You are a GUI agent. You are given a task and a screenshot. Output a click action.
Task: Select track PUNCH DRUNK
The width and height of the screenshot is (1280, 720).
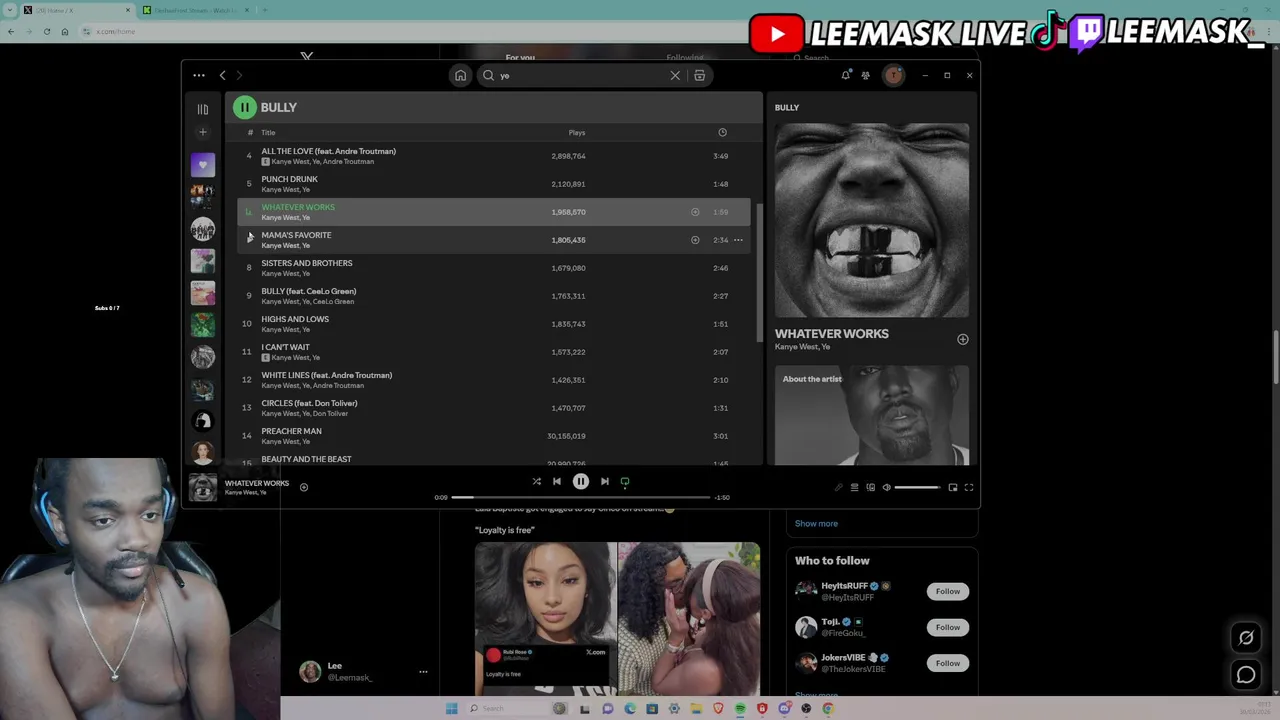tap(494, 184)
